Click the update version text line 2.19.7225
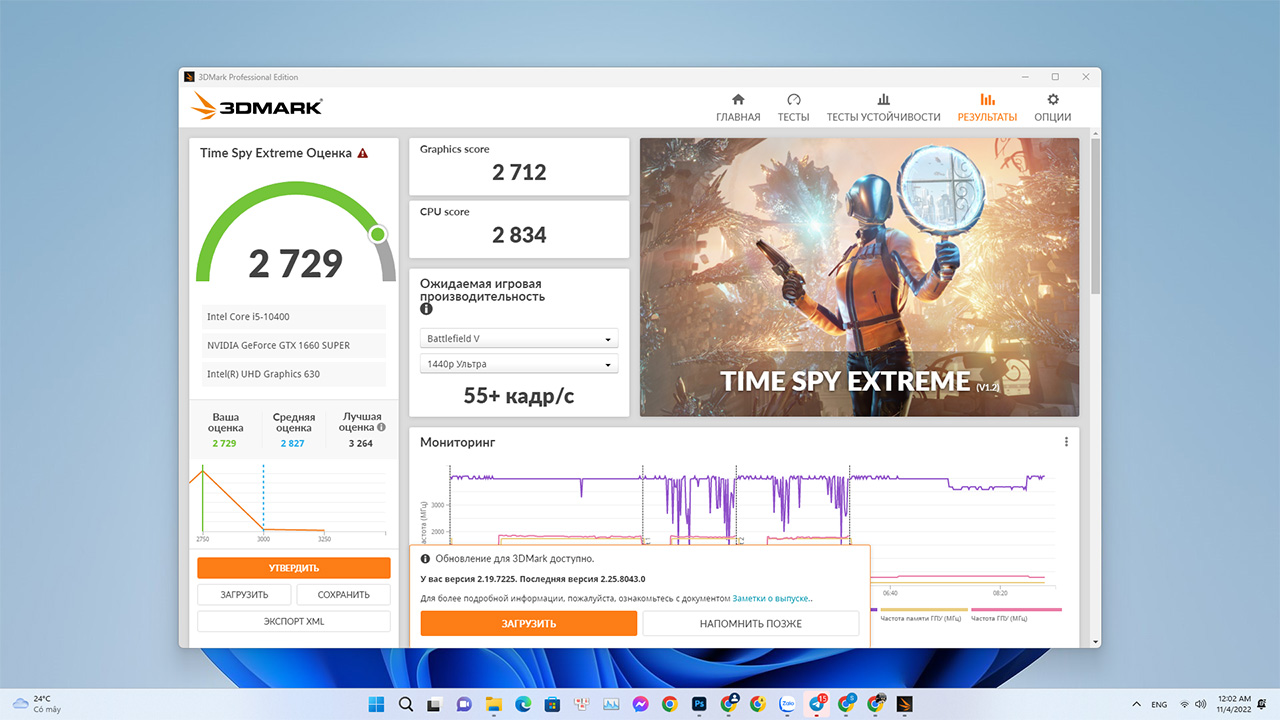Image resolution: width=1280 pixels, height=720 pixels. pyautogui.click(x=533, y=579)
